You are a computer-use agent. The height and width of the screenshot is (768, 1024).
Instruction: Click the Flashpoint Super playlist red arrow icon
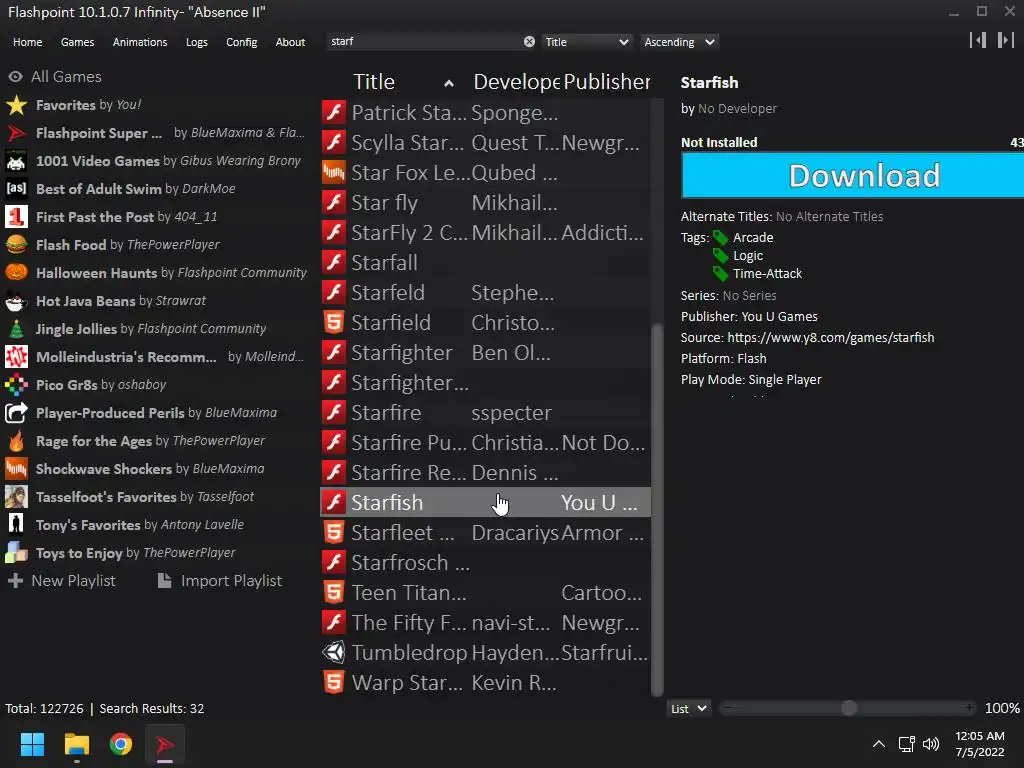tap(16, 133)
